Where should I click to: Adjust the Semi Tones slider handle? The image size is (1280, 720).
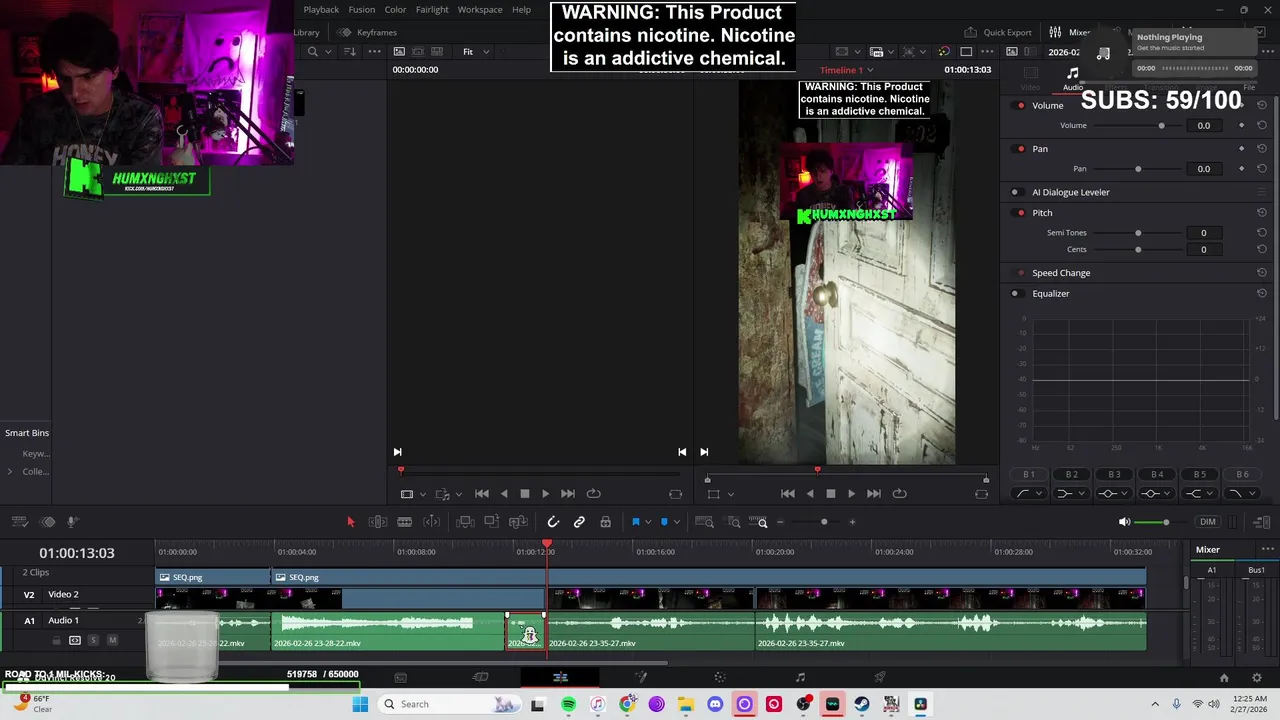pyautogui.click(x=1138, y=233)
